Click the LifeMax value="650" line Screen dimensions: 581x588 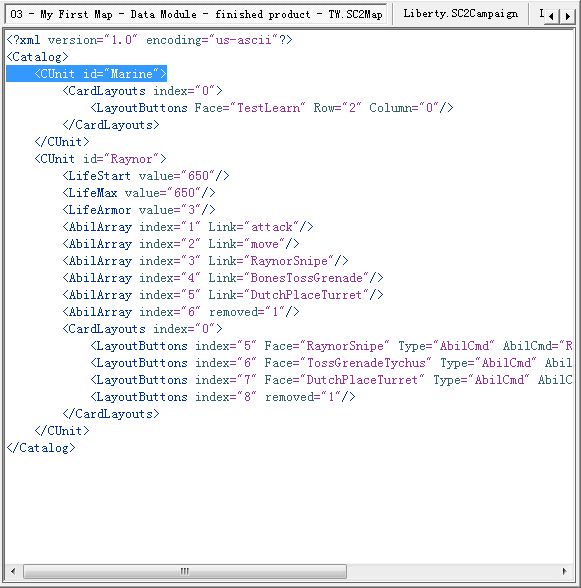tap(139, 193)
